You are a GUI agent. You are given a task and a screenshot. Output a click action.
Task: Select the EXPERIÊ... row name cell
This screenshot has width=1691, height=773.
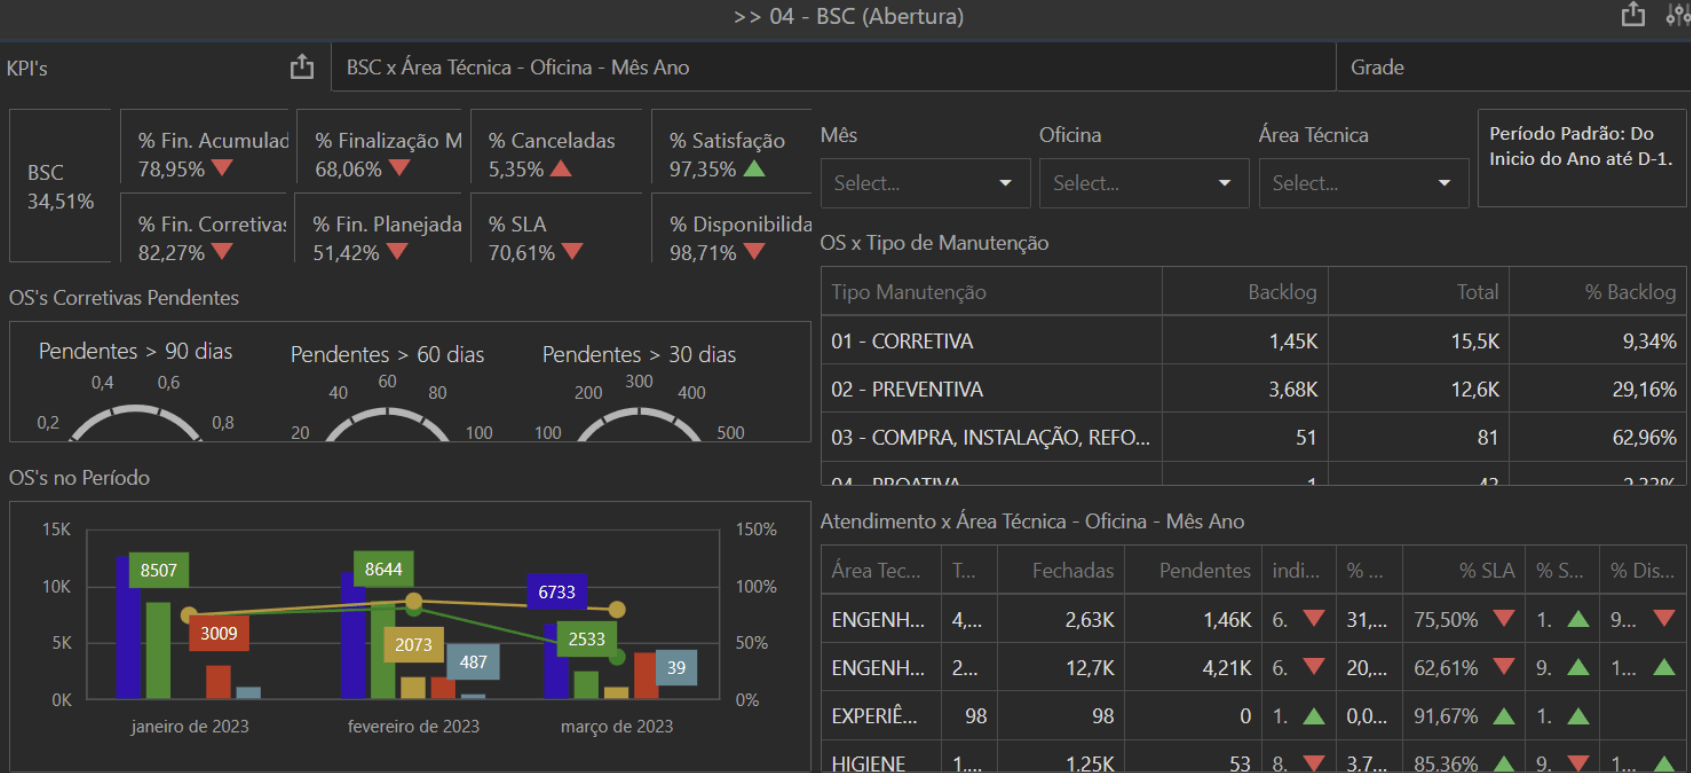pyautogui.click(x=880, y=716)
